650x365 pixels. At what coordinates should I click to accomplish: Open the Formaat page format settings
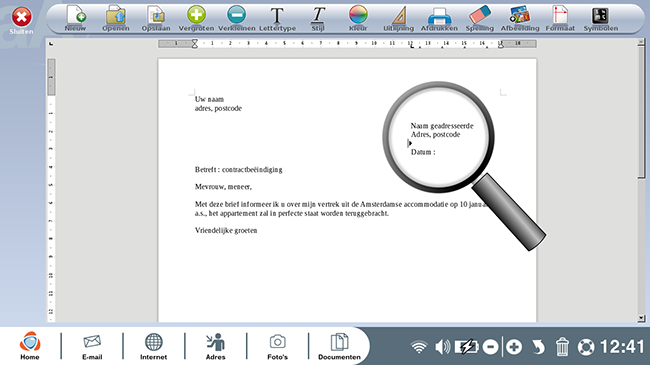[x=560, y=18]
